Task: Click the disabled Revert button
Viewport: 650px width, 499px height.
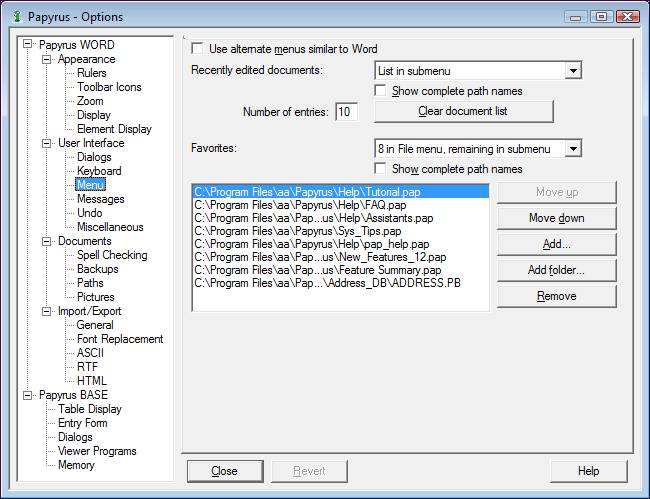Action: (309, 471)
